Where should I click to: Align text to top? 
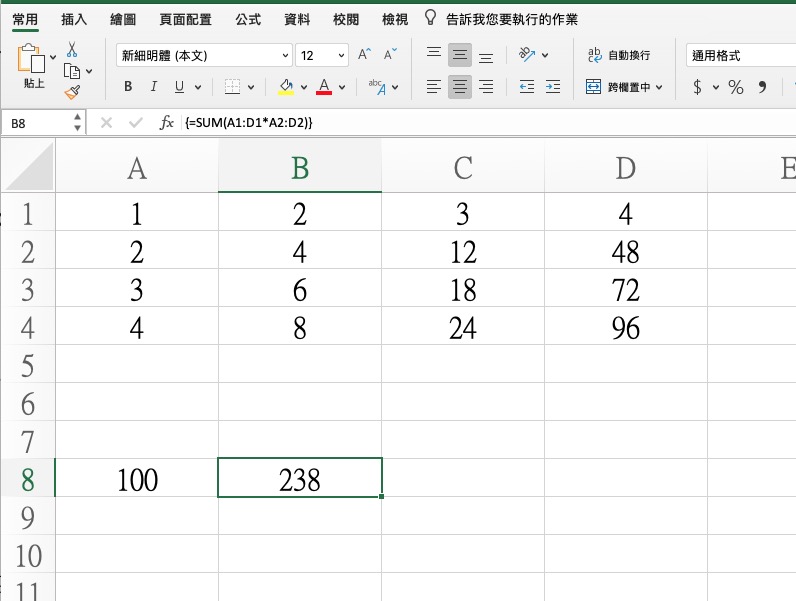tap(434, 54)
